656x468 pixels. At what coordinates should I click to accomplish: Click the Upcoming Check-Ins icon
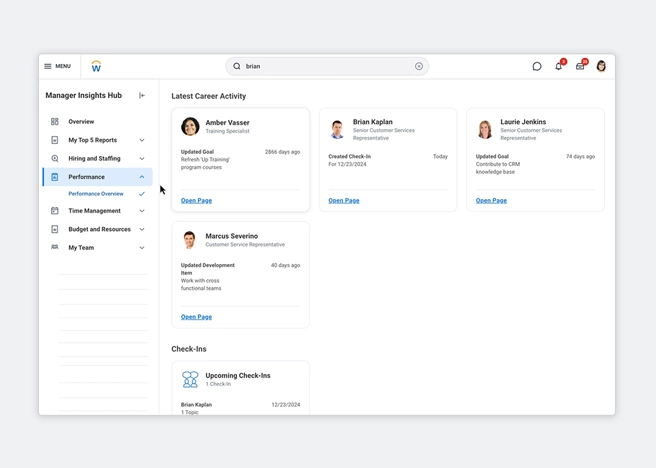point(190,379)
